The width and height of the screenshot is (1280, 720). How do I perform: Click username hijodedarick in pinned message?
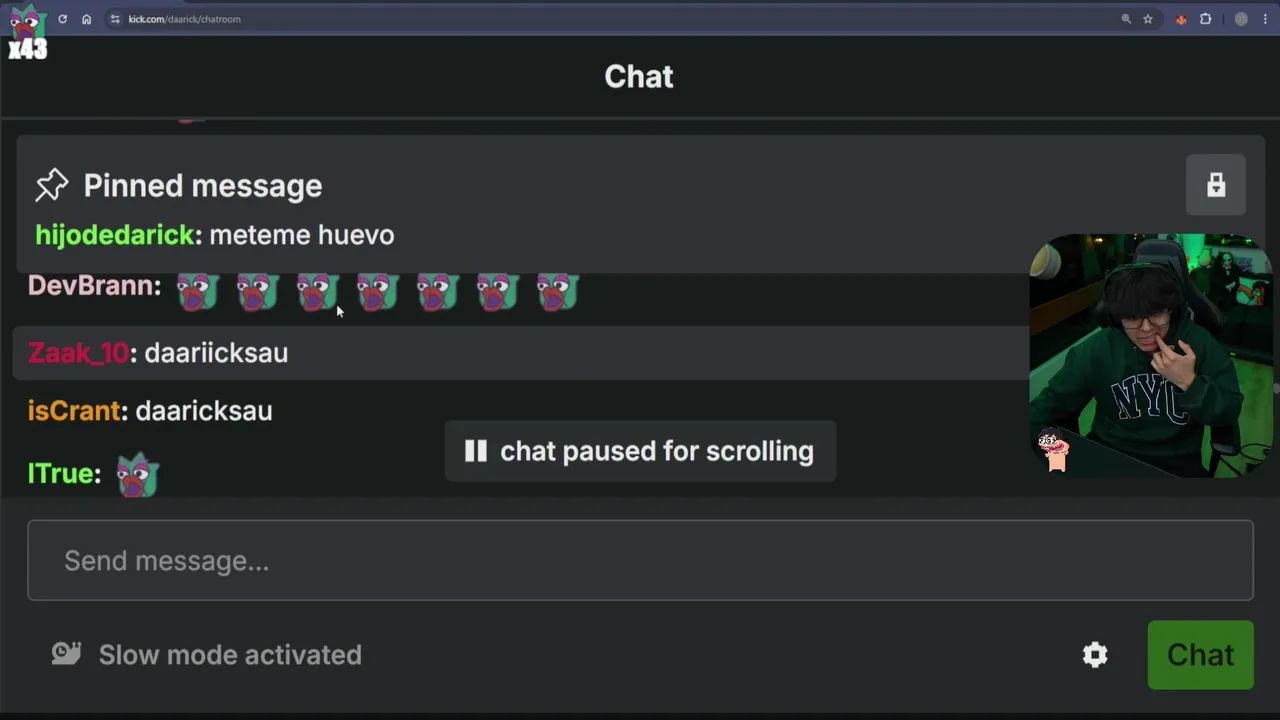114,235
